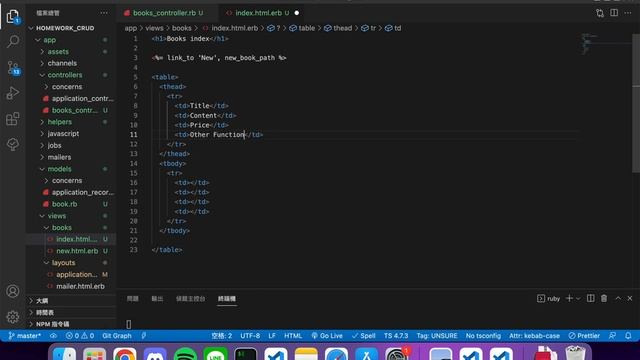Image resolution: width=640 pixels, height=360 pixels.
Task: Collapse the controllers folder
Action: 64,75
